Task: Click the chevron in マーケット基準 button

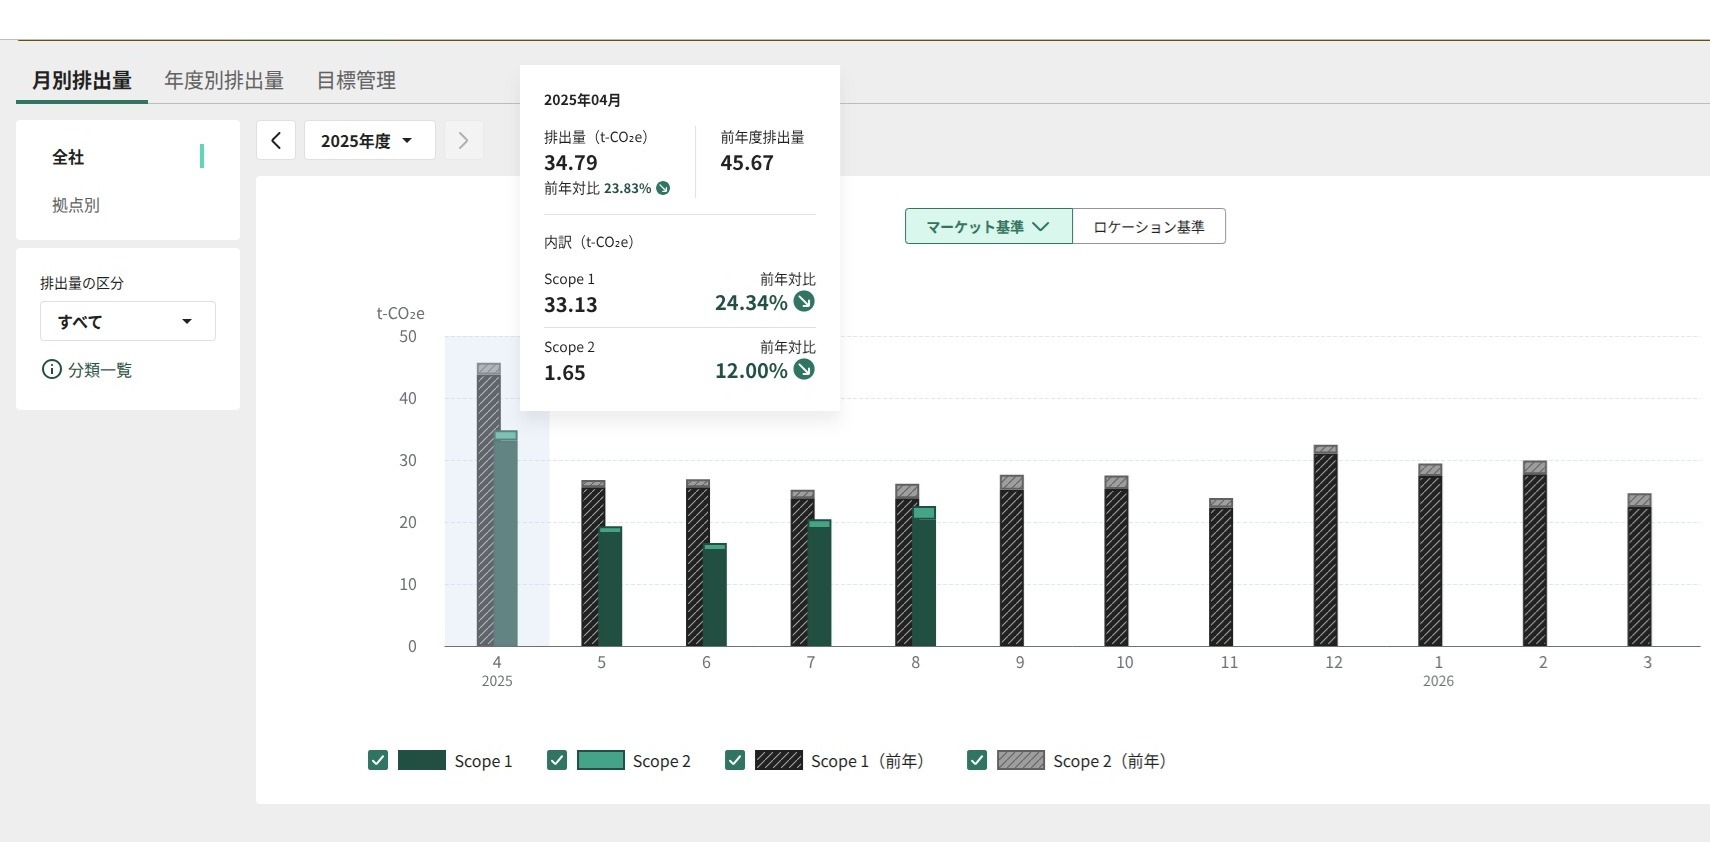Action: pos(1041,227)
